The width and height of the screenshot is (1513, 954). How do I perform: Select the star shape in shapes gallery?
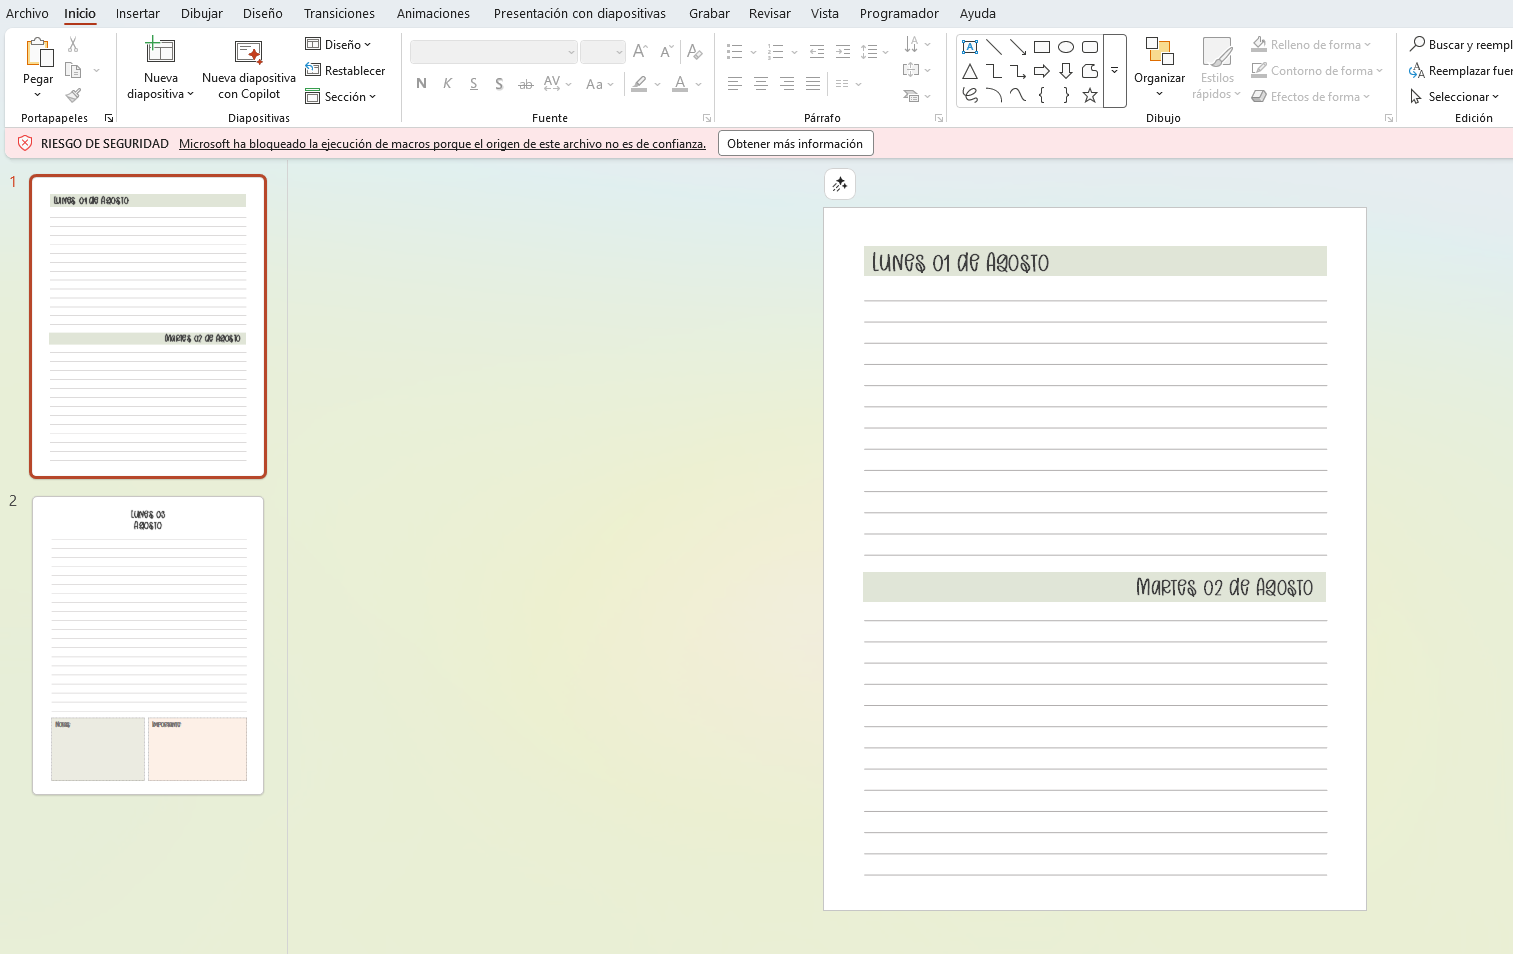[x=1090, y=95]
